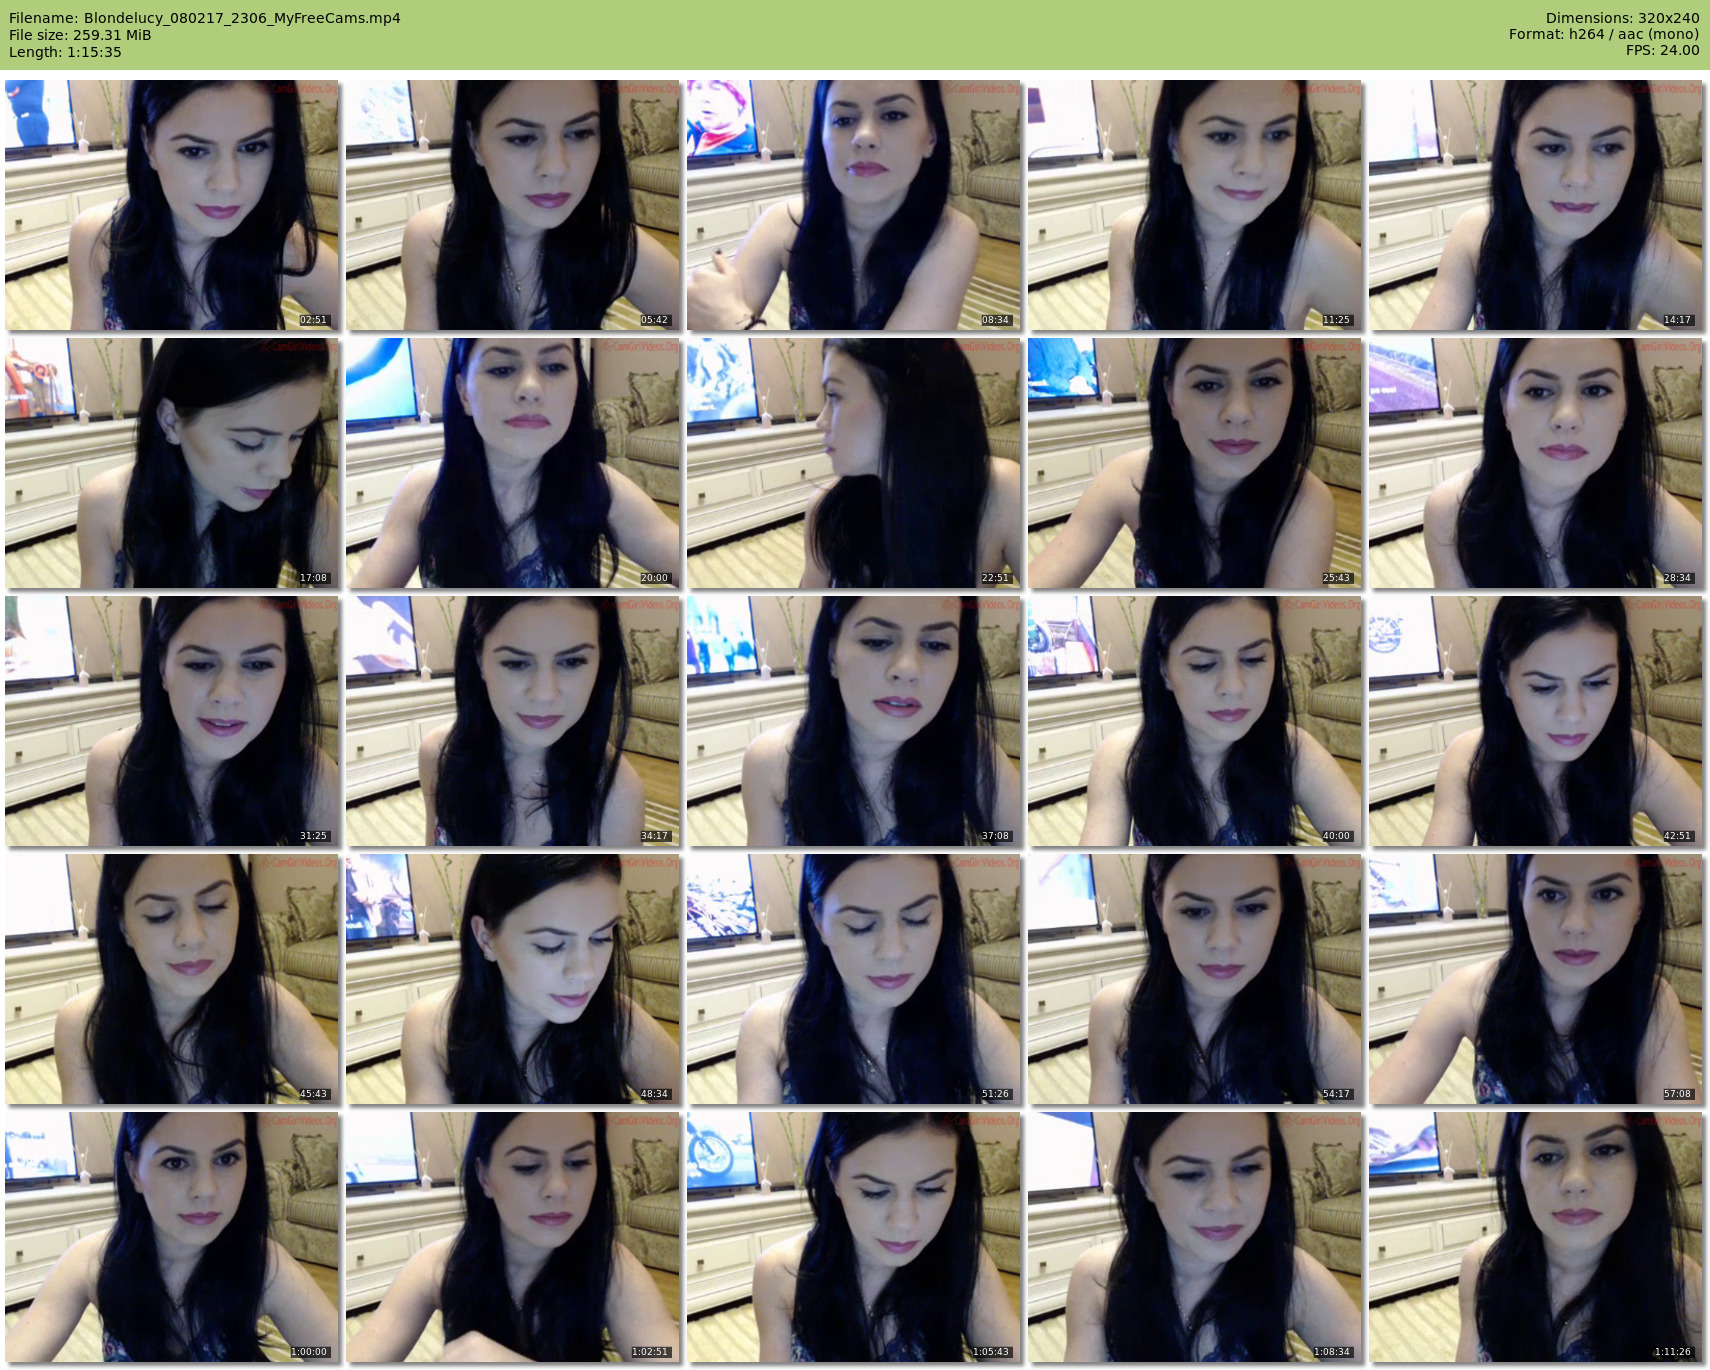Click the thumbnail at 51:26

coord(854,979)
